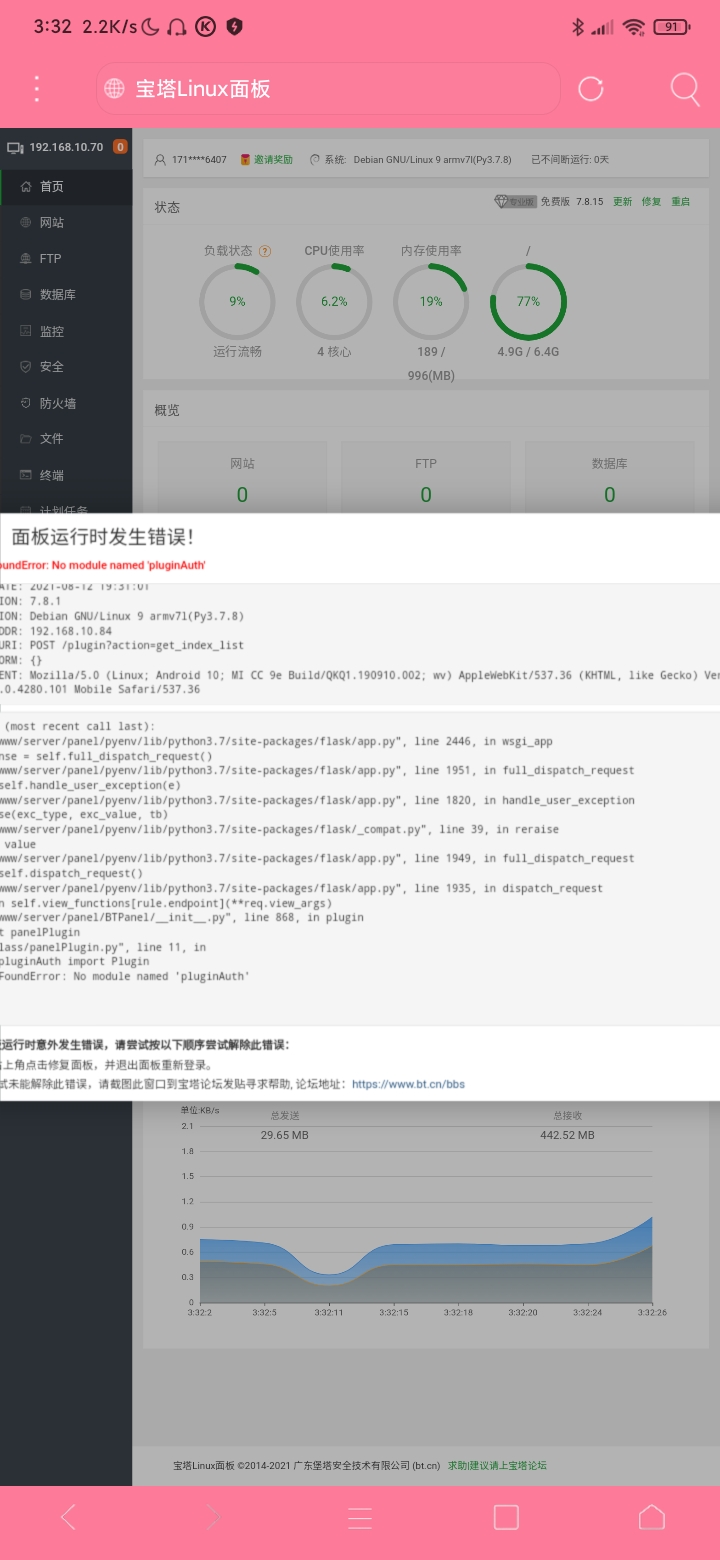Click the 求助|建议请上宝塔论坛 footer link
Screen dimensions: 720x1560
(x=497, y=1466)
